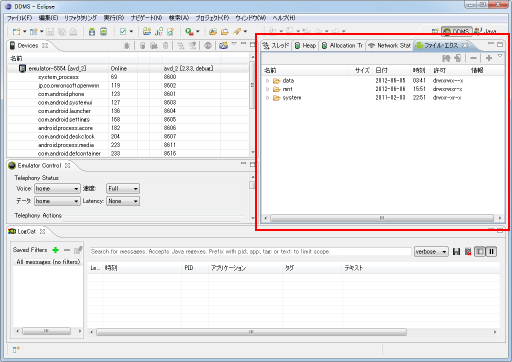Viewport: 512px width, 362px height.
Task: Toggle the saved filters view display button
Action: [x=480, y=252]
